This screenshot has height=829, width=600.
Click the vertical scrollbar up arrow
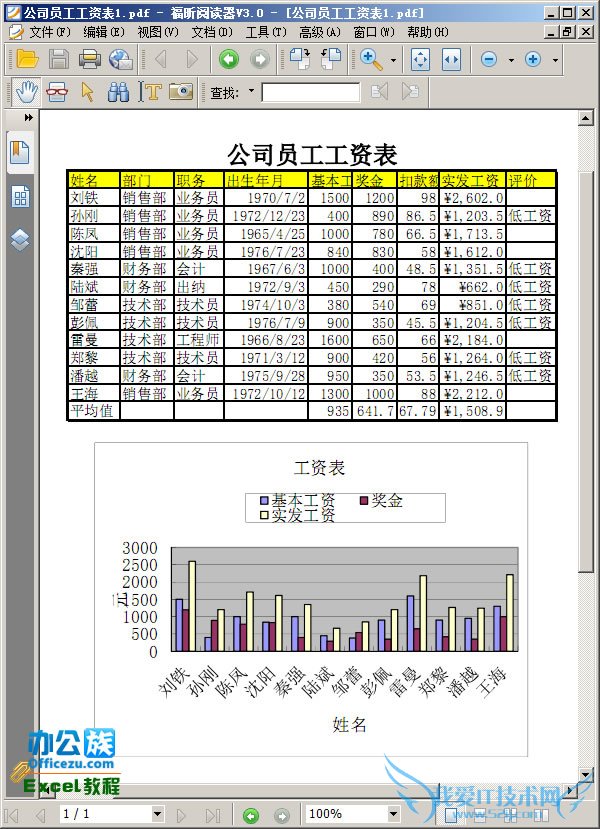click(585, 118)
